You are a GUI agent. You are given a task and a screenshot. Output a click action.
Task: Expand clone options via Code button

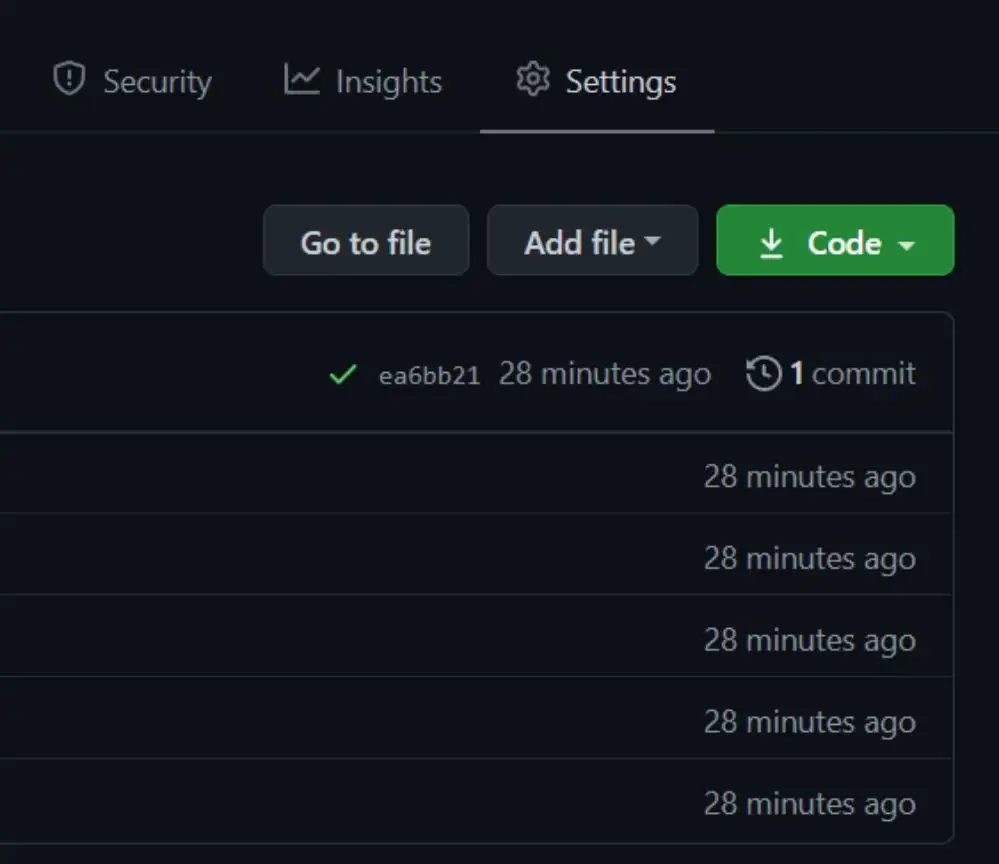pyautogui.click(x=835, y=240)
